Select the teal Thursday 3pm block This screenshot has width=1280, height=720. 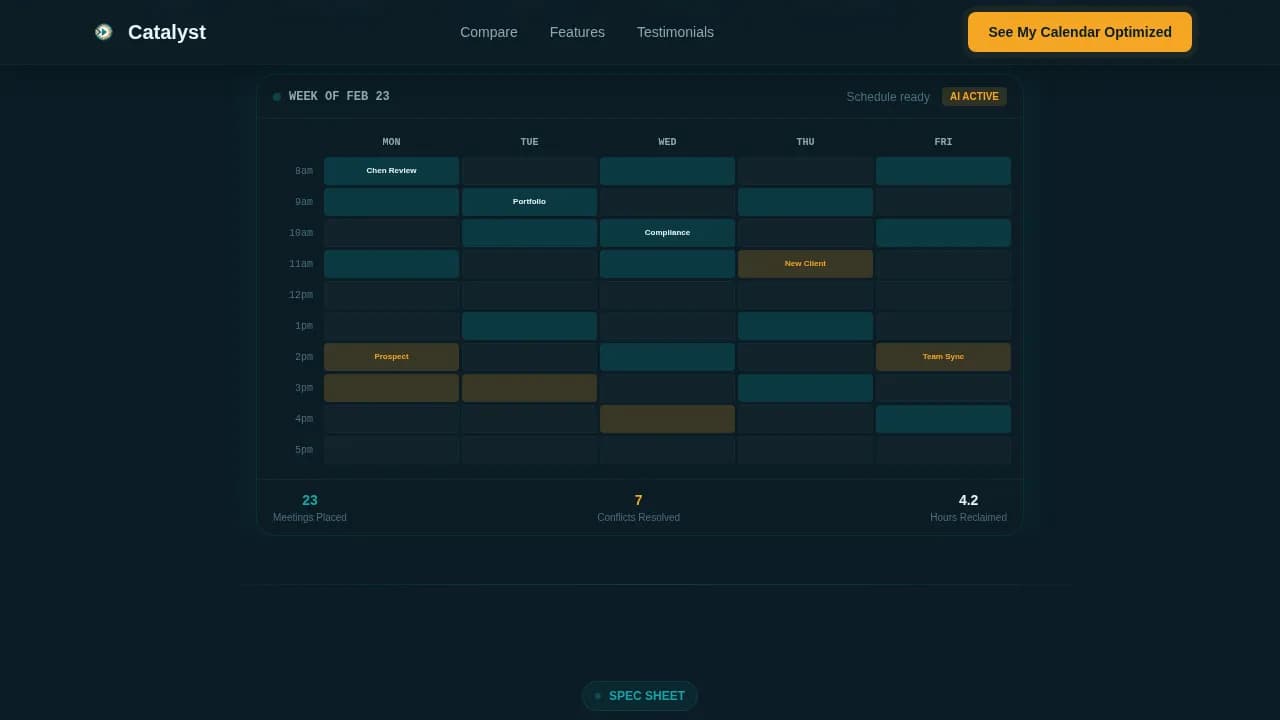point(805,388)
